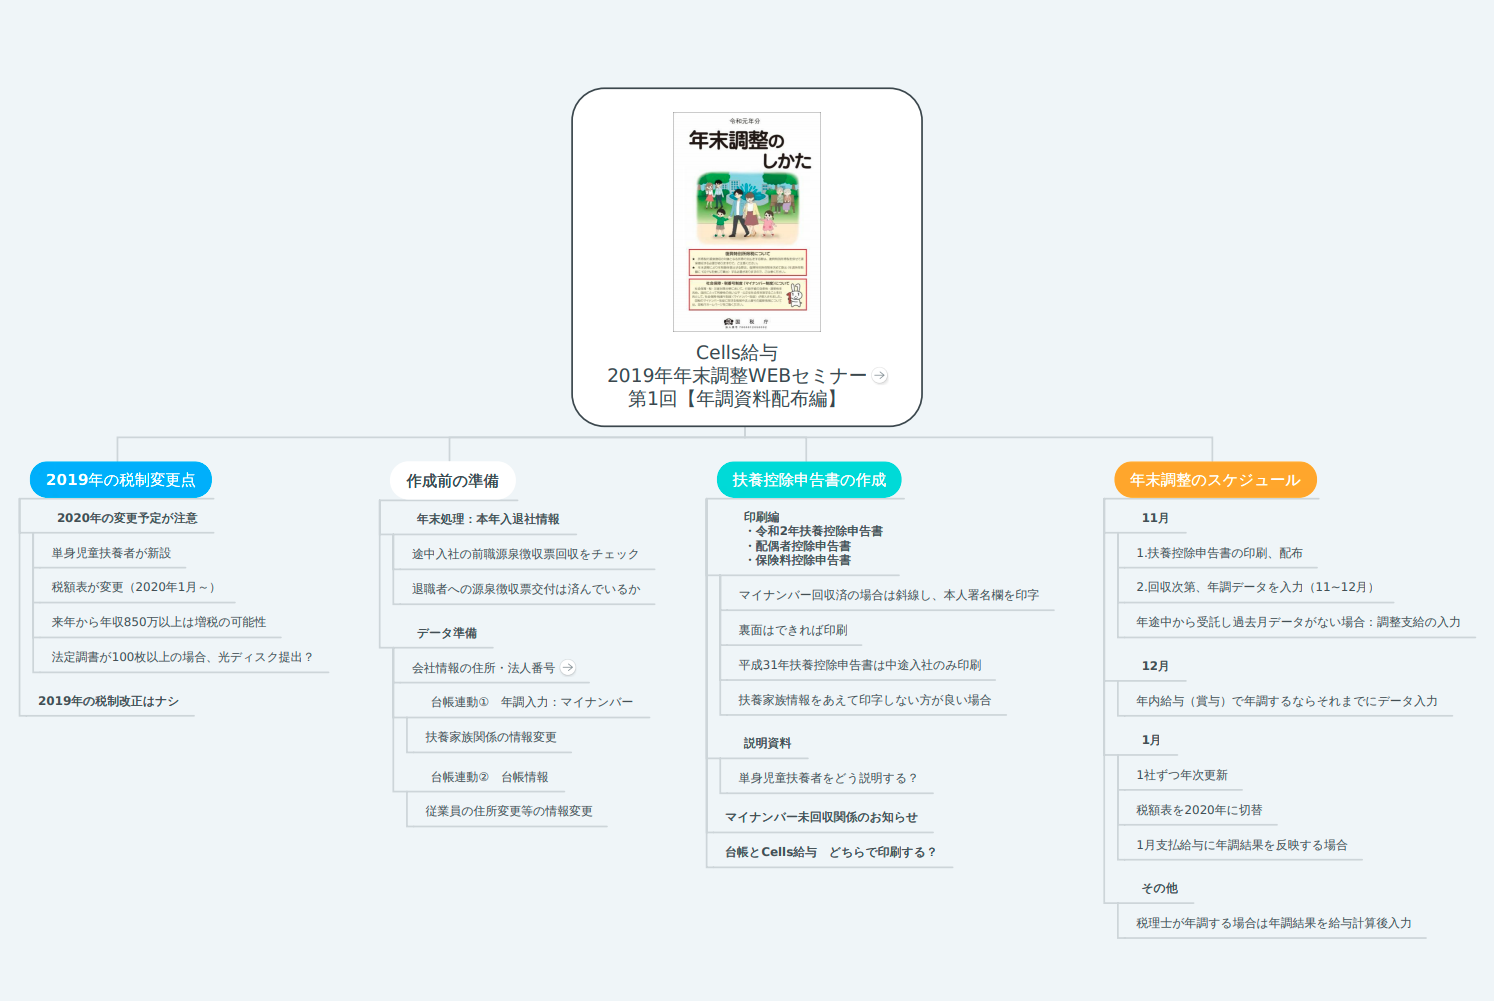Select 法定調書が100枚以上の場合、光ディスク提出？ node
The height and width of the screenshot is (1001, 1494).
pyautogui.click(x=182, y=657)
